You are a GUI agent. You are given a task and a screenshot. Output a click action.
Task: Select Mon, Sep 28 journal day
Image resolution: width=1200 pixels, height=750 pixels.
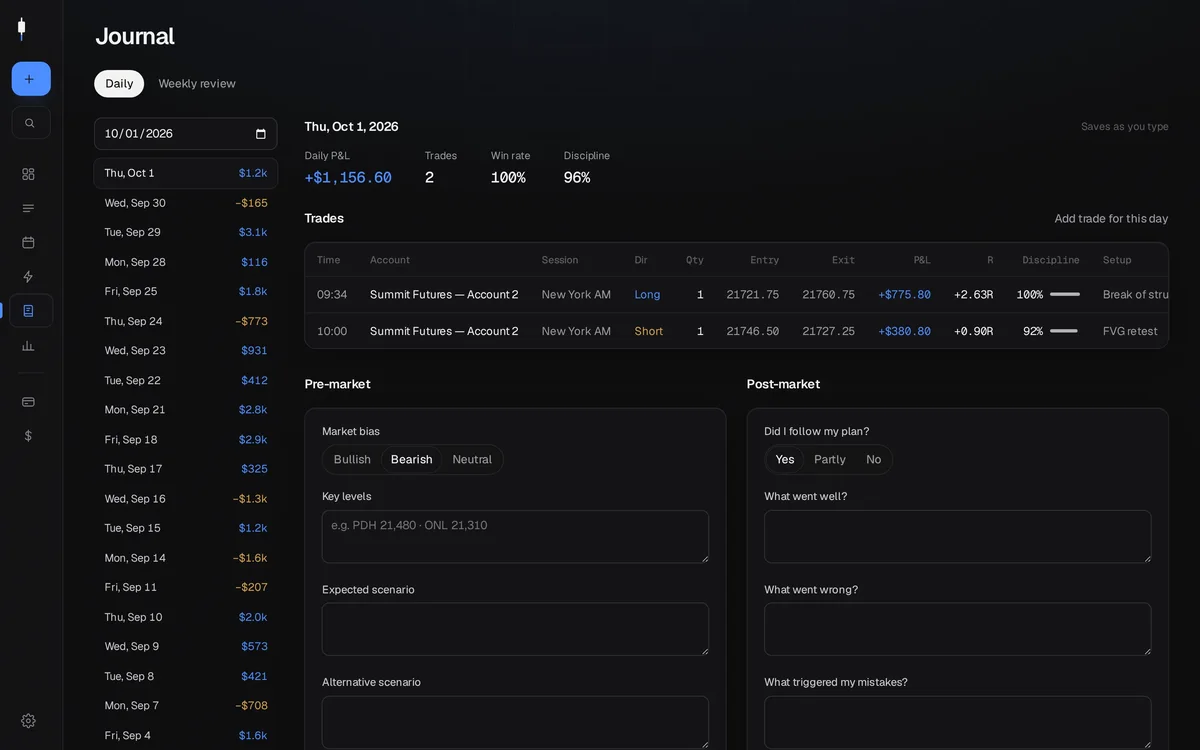tap(186, 262)
